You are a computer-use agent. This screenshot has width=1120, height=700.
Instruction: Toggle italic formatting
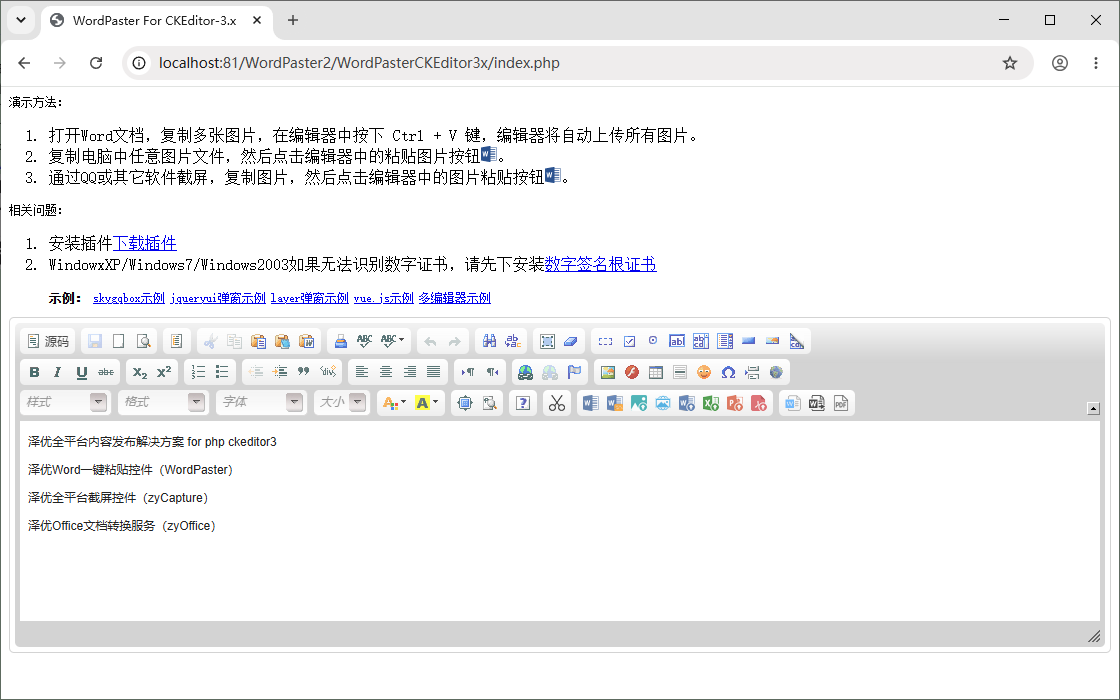click(57, 372)
